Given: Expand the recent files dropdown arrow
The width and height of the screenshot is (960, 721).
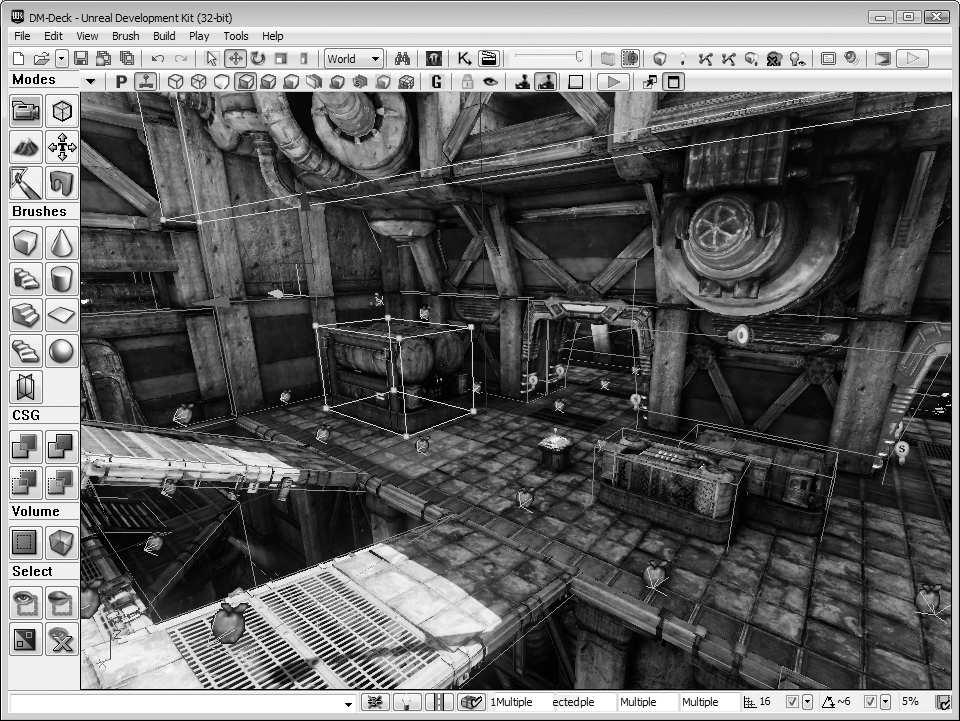Looking at the screenshot, I should (62, 59).
